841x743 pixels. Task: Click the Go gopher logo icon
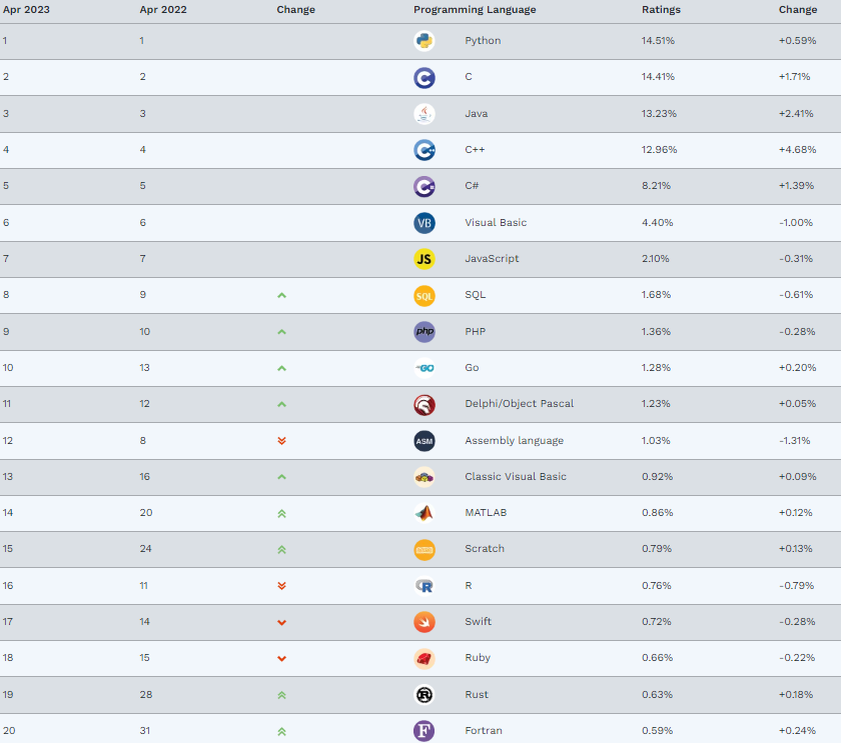tap(424, 368)
